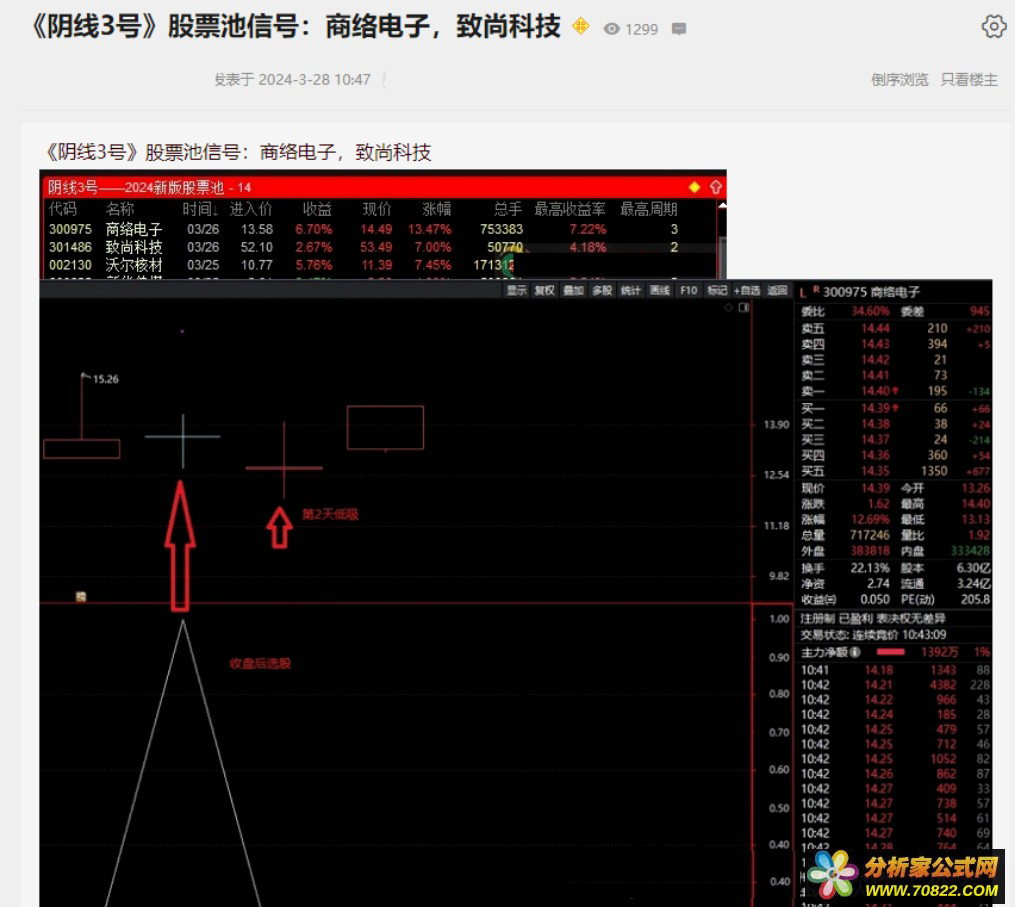Click the 10:41 tick trade row
The width and height of the screenshot is (1015, 907).
tap(895, 670)
